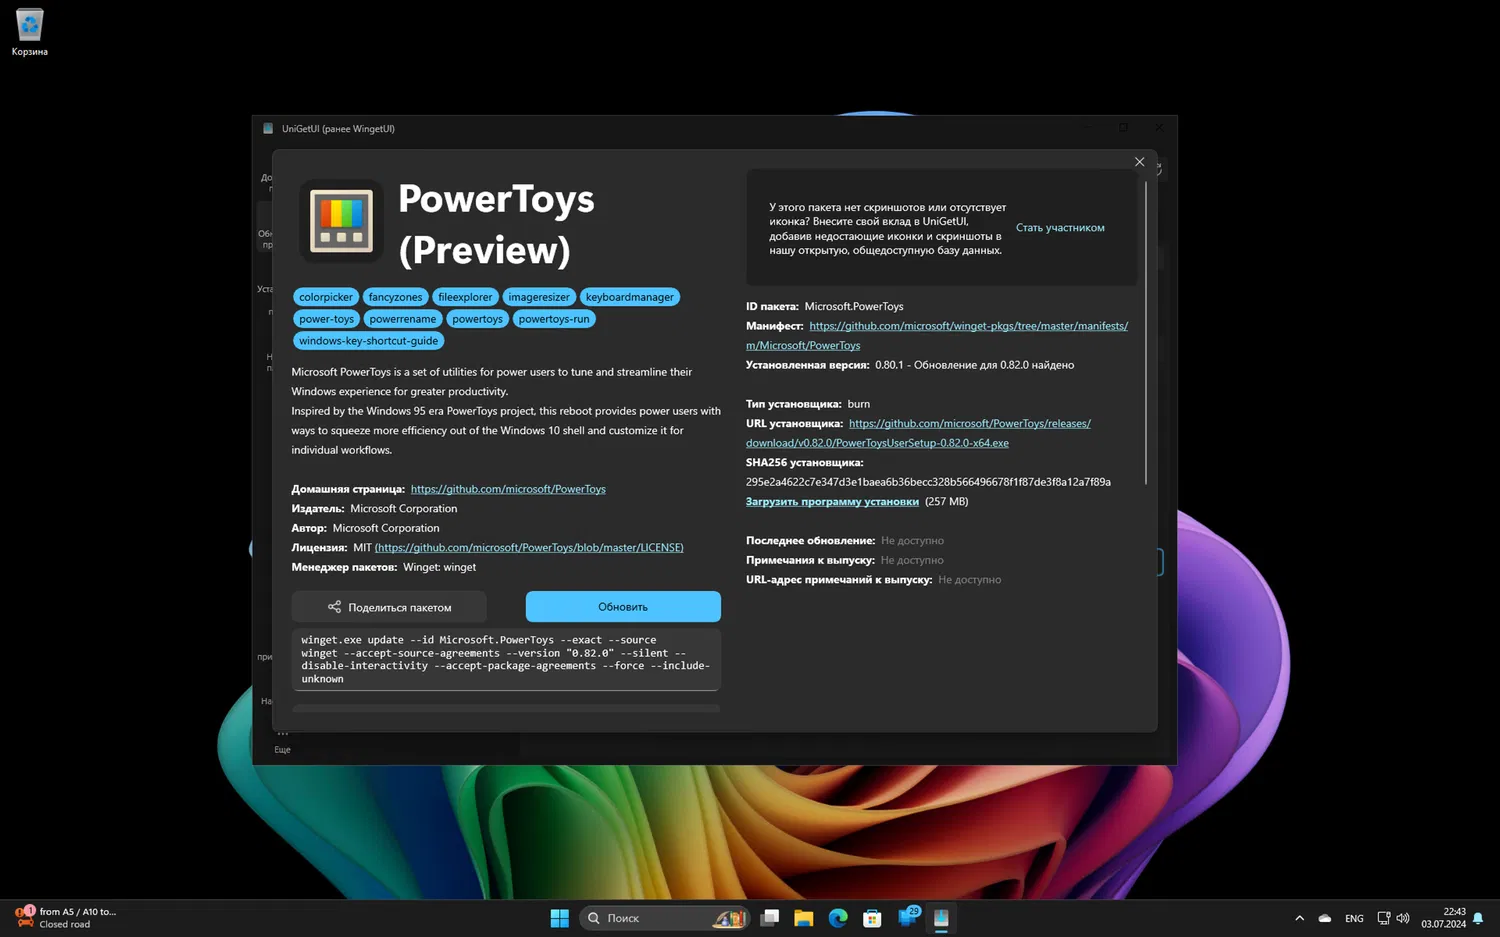Close the package details dialog
The width and height of the screenshot is (1500, 937).
pos(1139,162)
